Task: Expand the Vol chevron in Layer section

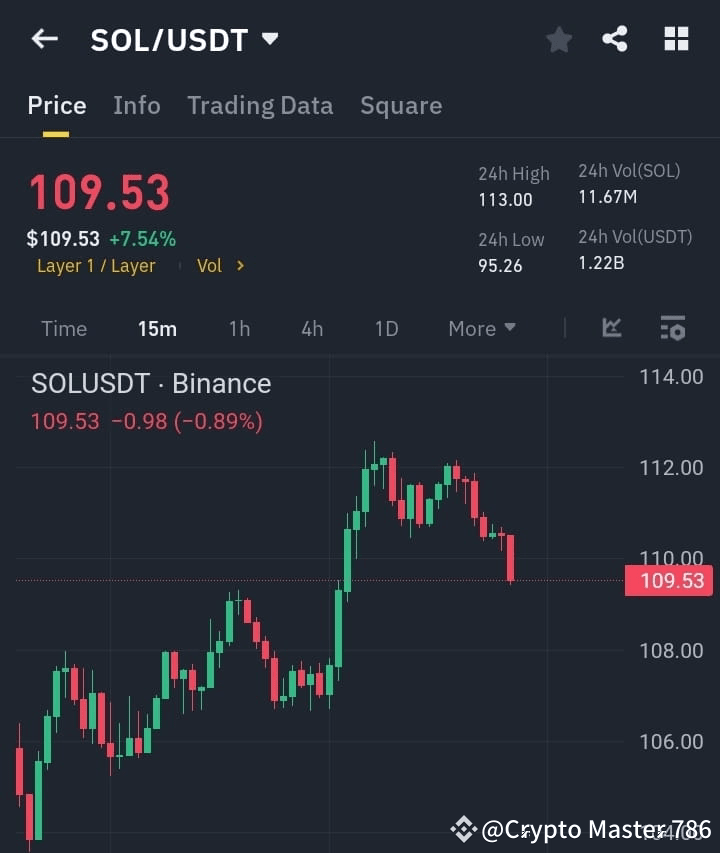Action: [238, 266]
